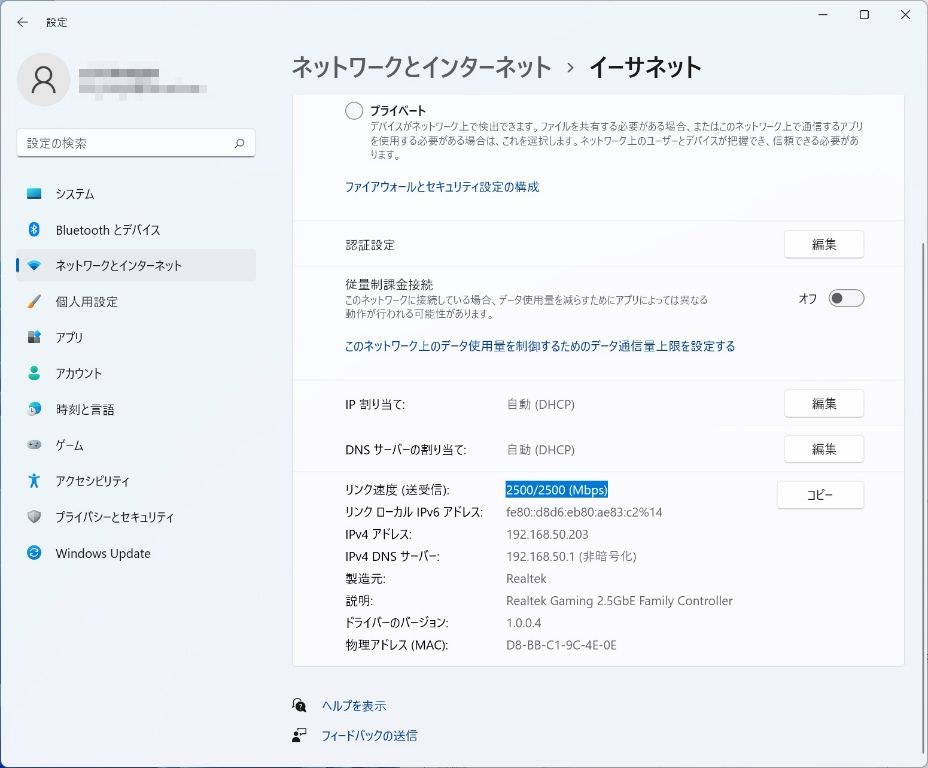The height and width of the screenshot is (768, 928).
Task: Click 編集 button for 認証設定
Action: 823,244
